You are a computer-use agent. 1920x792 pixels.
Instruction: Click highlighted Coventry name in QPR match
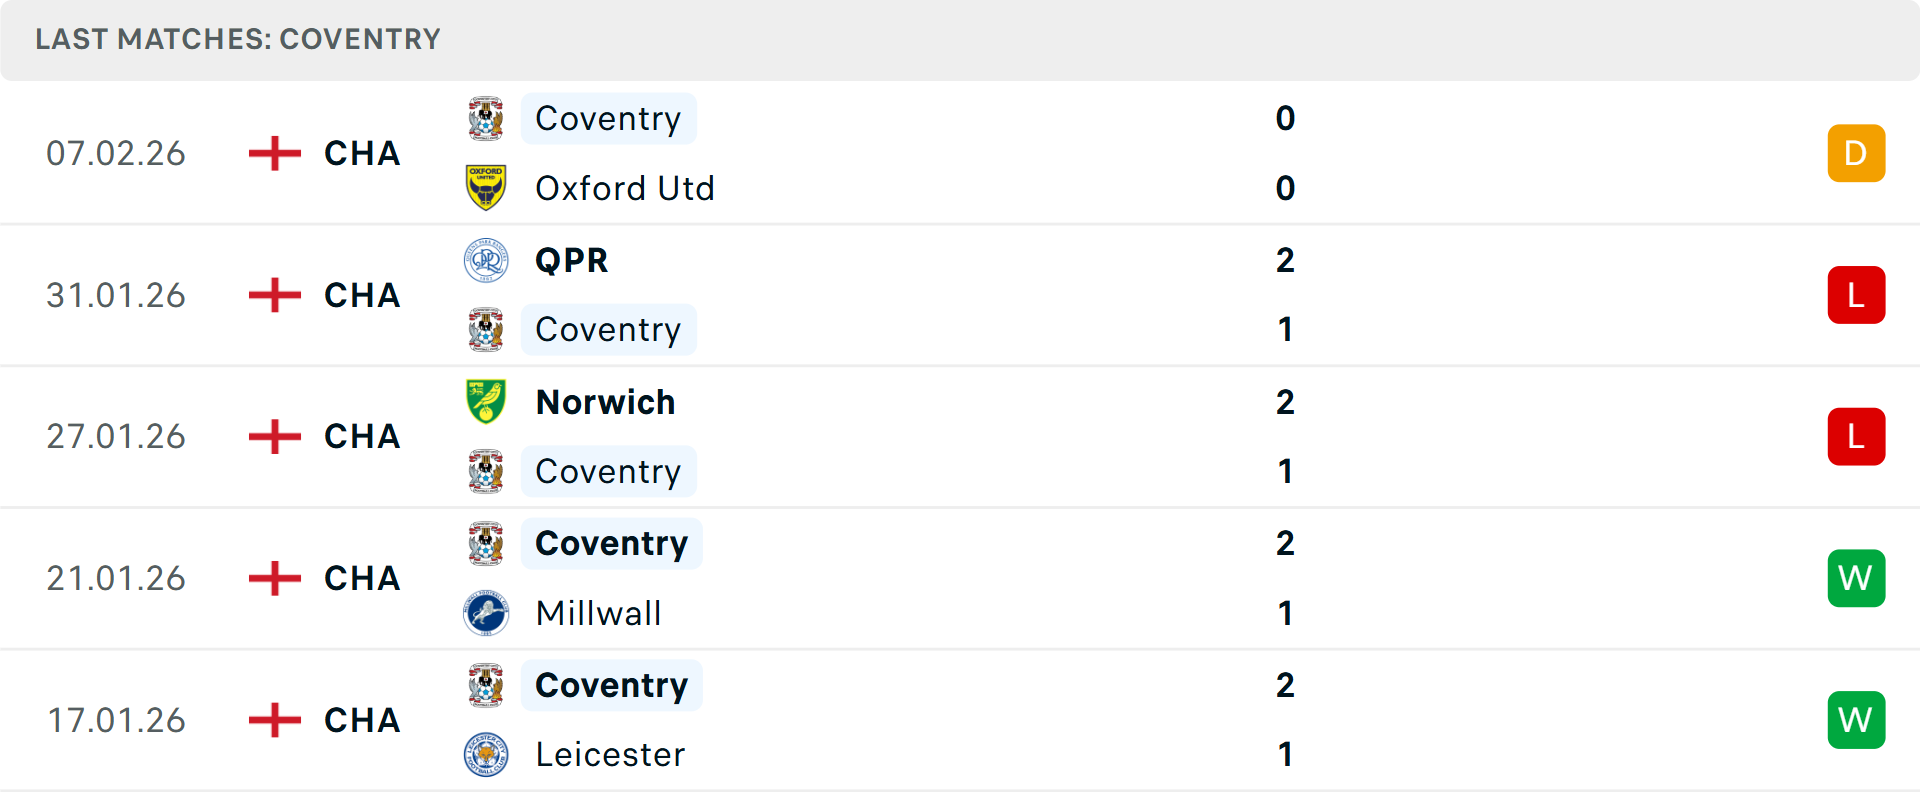(608, 330)
